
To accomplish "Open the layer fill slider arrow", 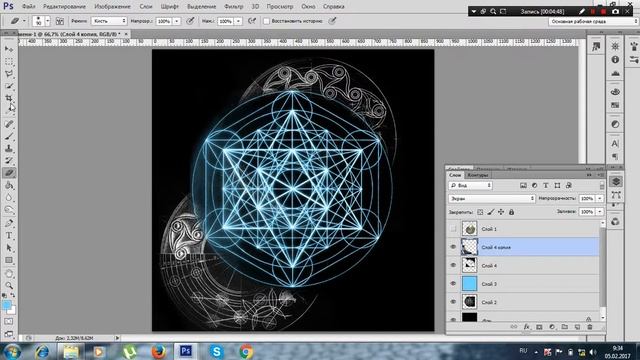I will pos(600,212).
